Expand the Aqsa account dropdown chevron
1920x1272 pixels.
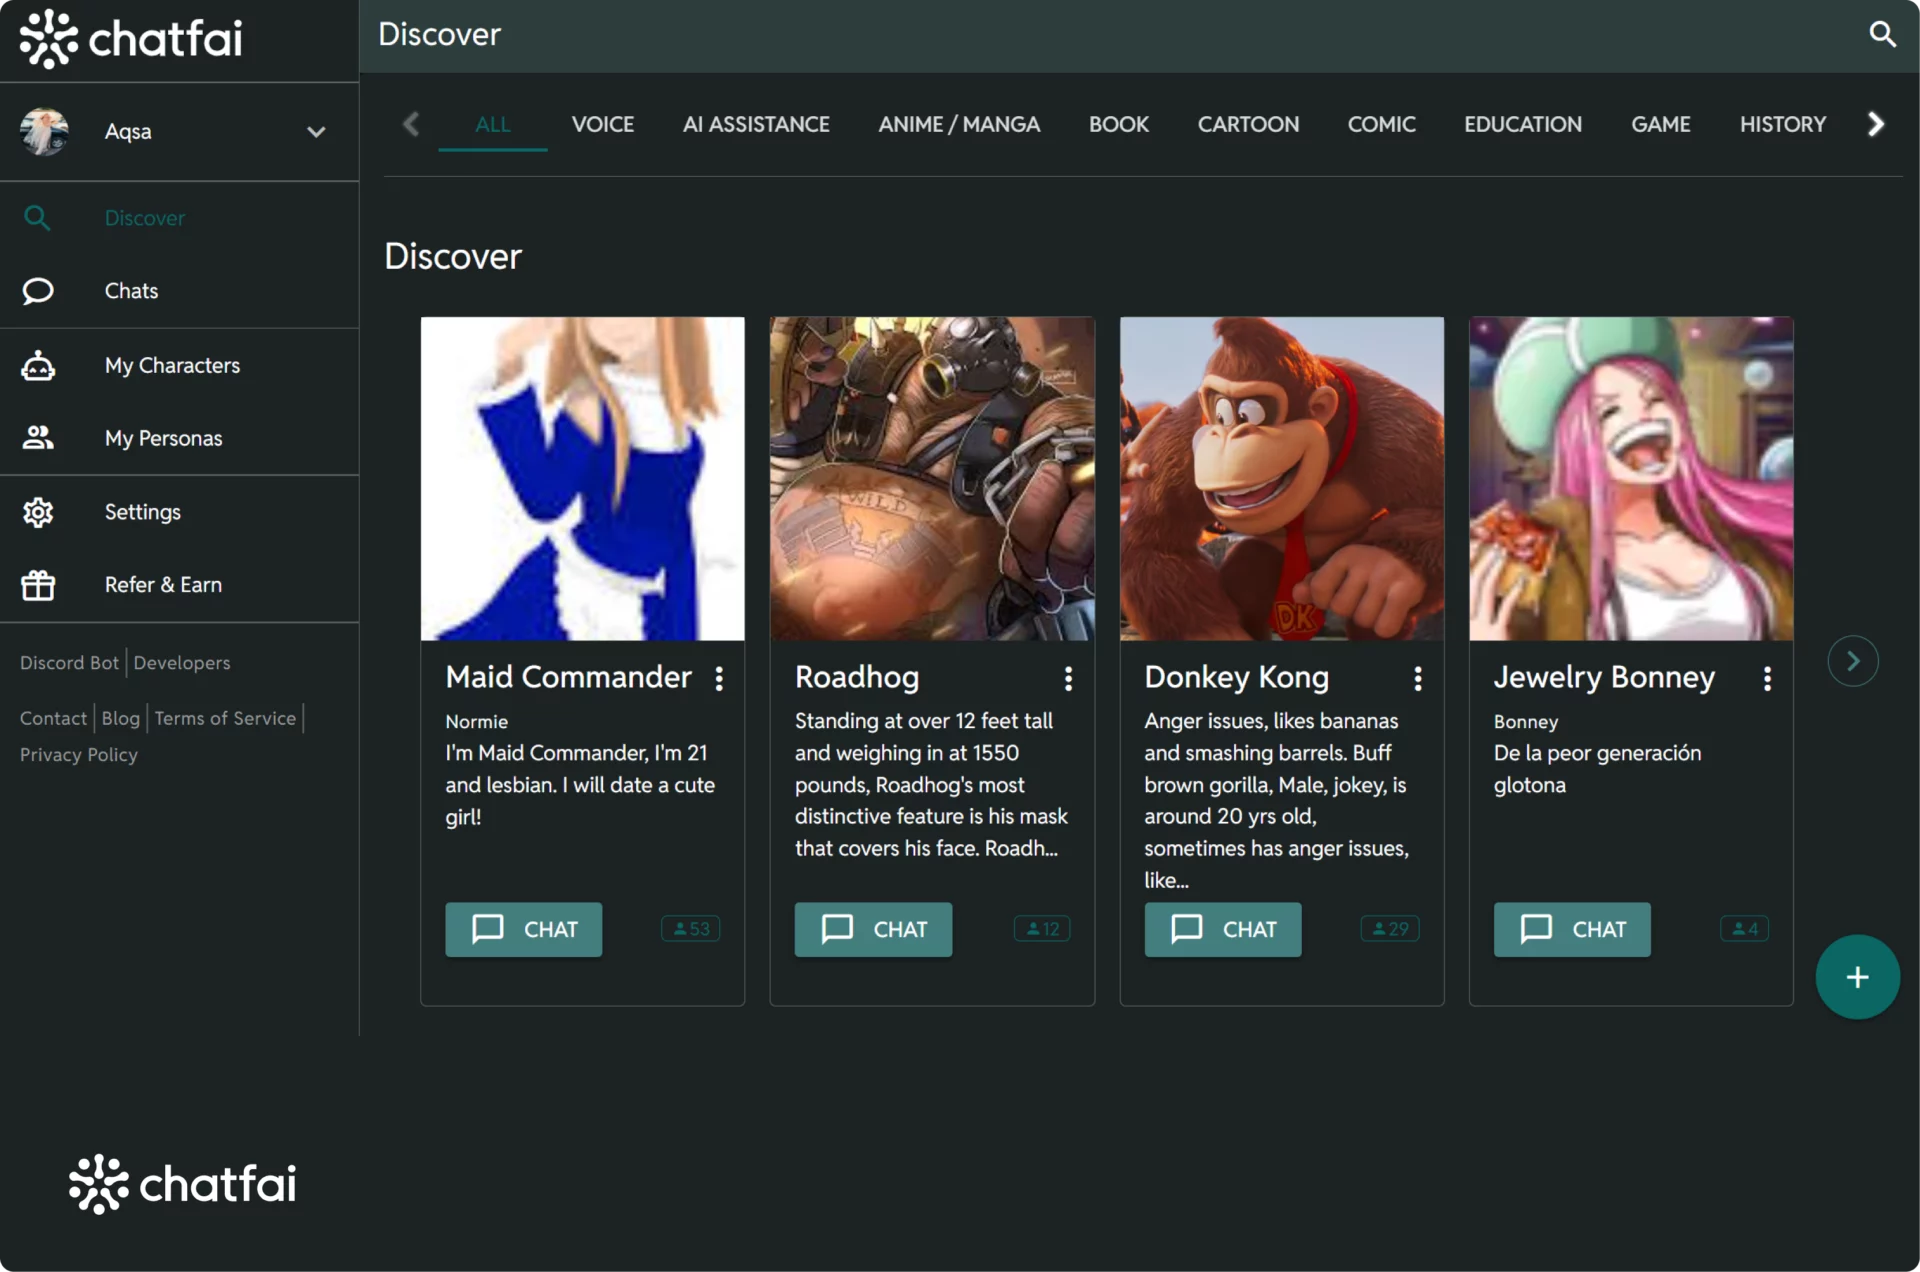316,132
